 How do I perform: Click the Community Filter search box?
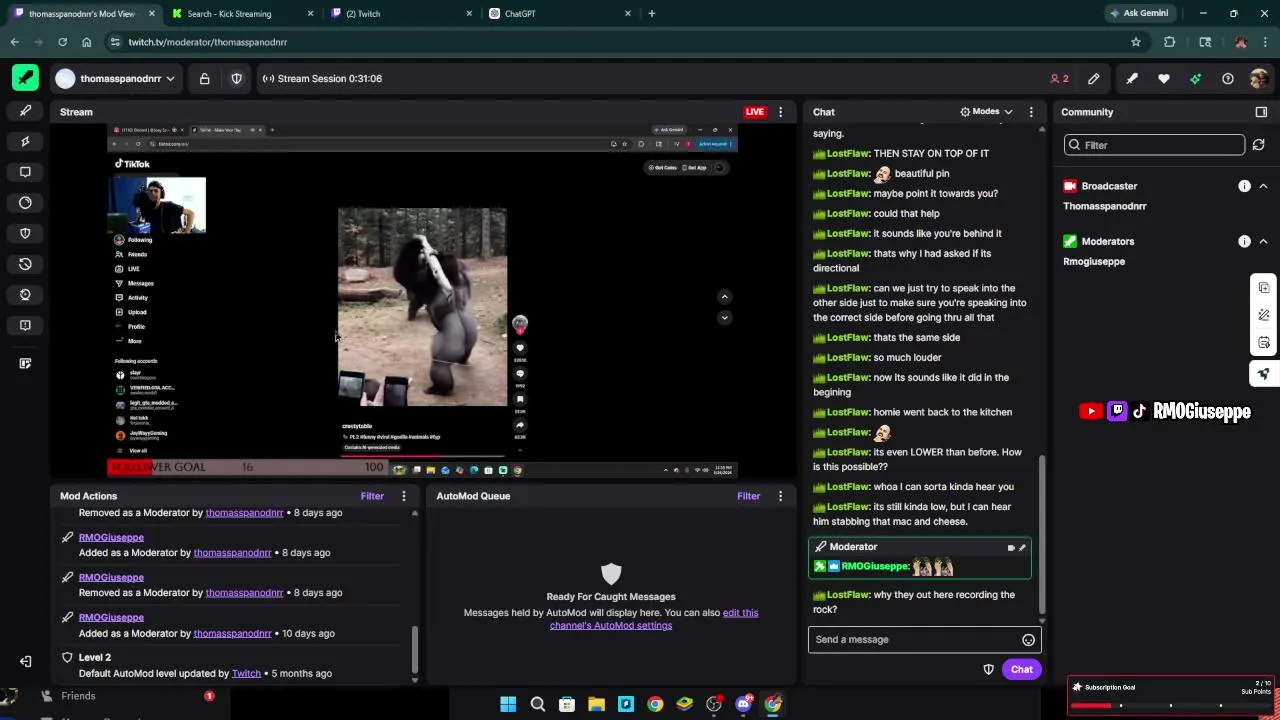(x=1154, y=145)
